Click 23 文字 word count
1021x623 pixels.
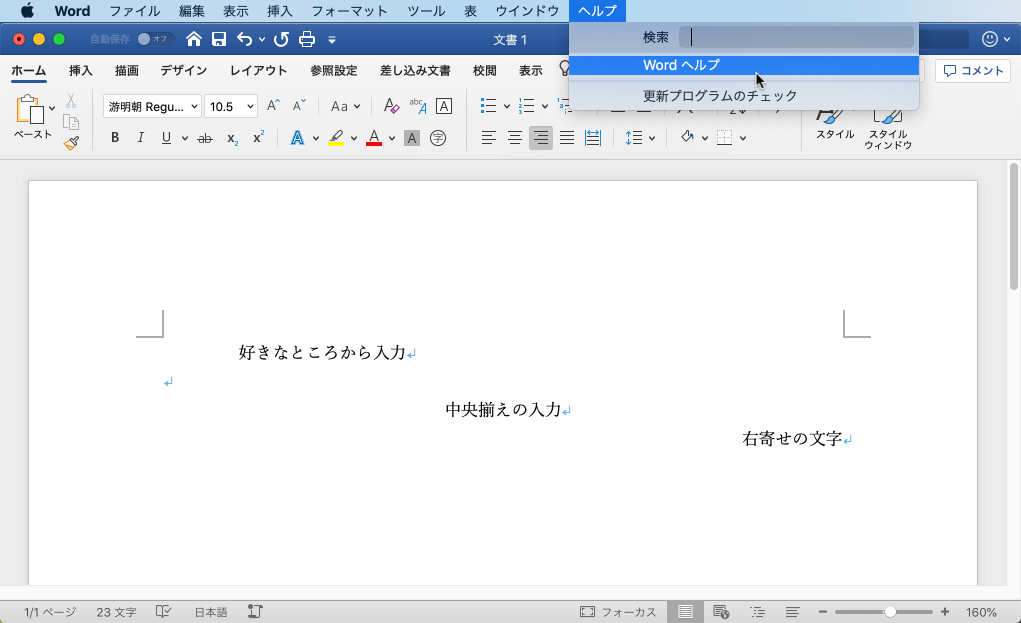point(117,612)
